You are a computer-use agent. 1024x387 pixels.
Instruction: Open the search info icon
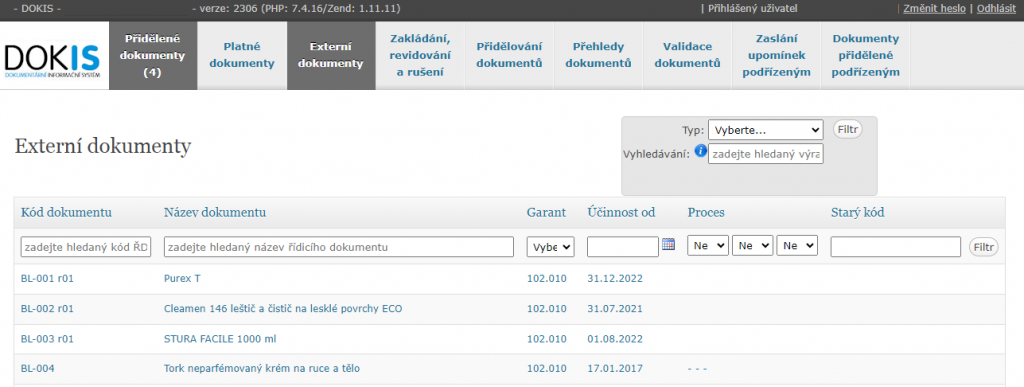701,151
